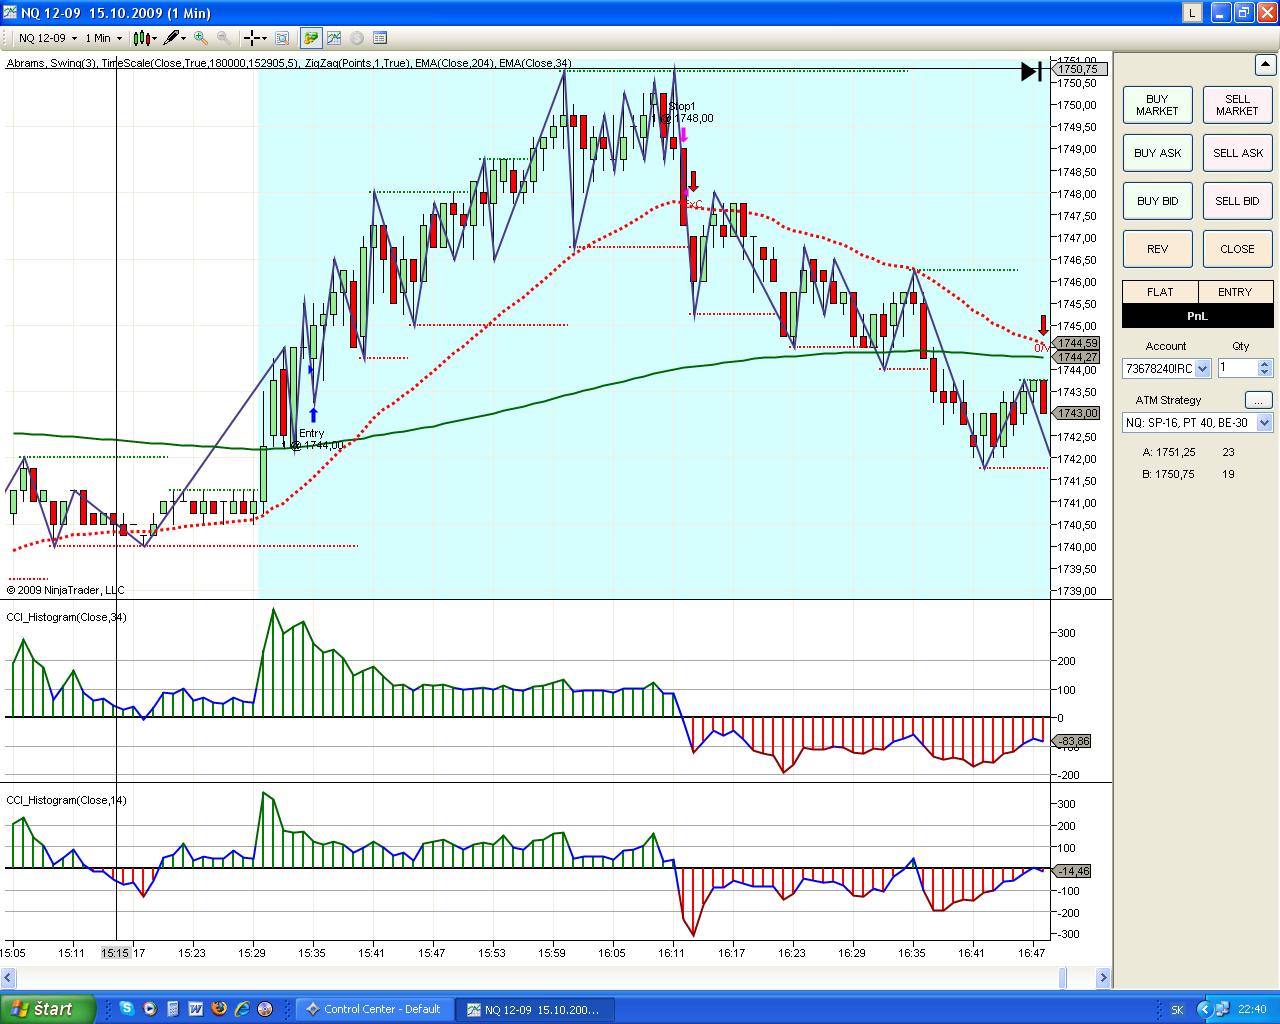1280x1024 pixels.
Task: Launch Internet Explorer from quick launch
Action: click(243, 1009)
